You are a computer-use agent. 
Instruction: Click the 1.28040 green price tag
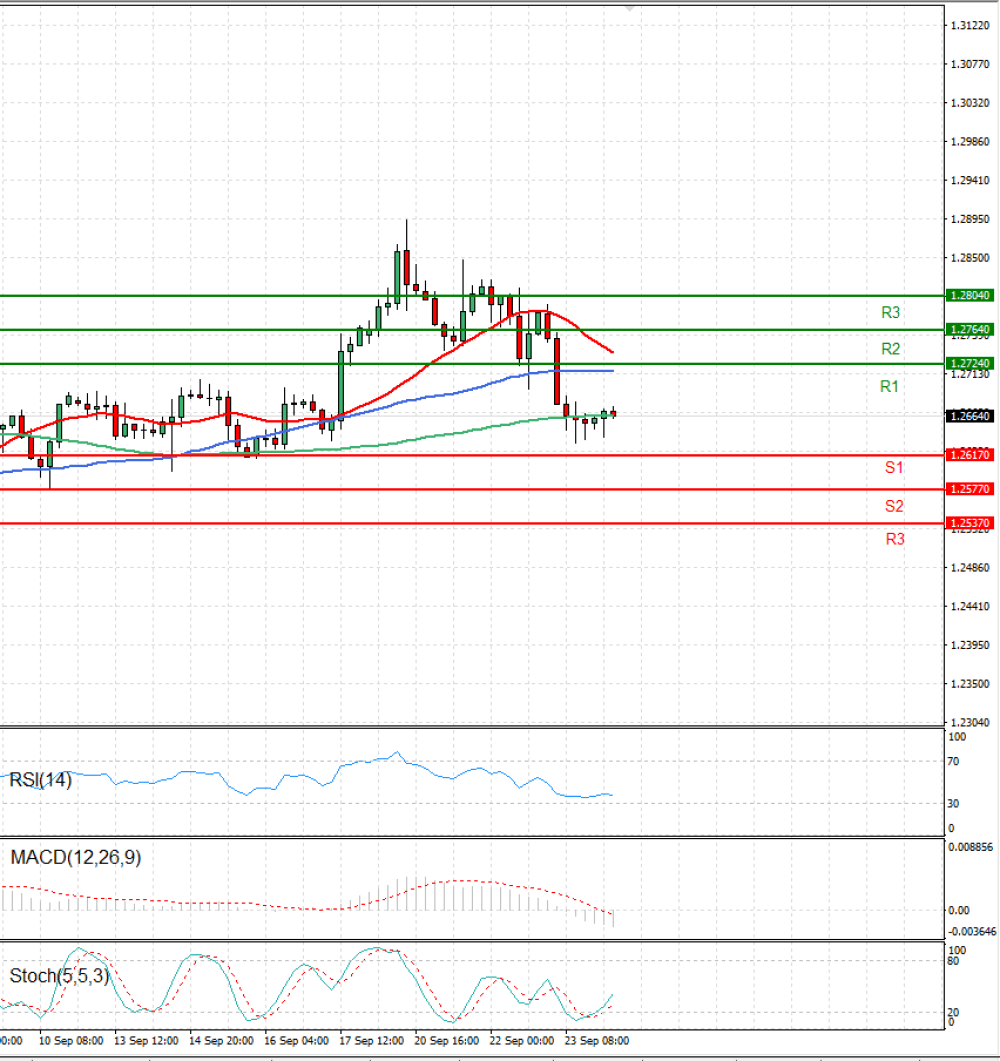click(x=971, y=296)
